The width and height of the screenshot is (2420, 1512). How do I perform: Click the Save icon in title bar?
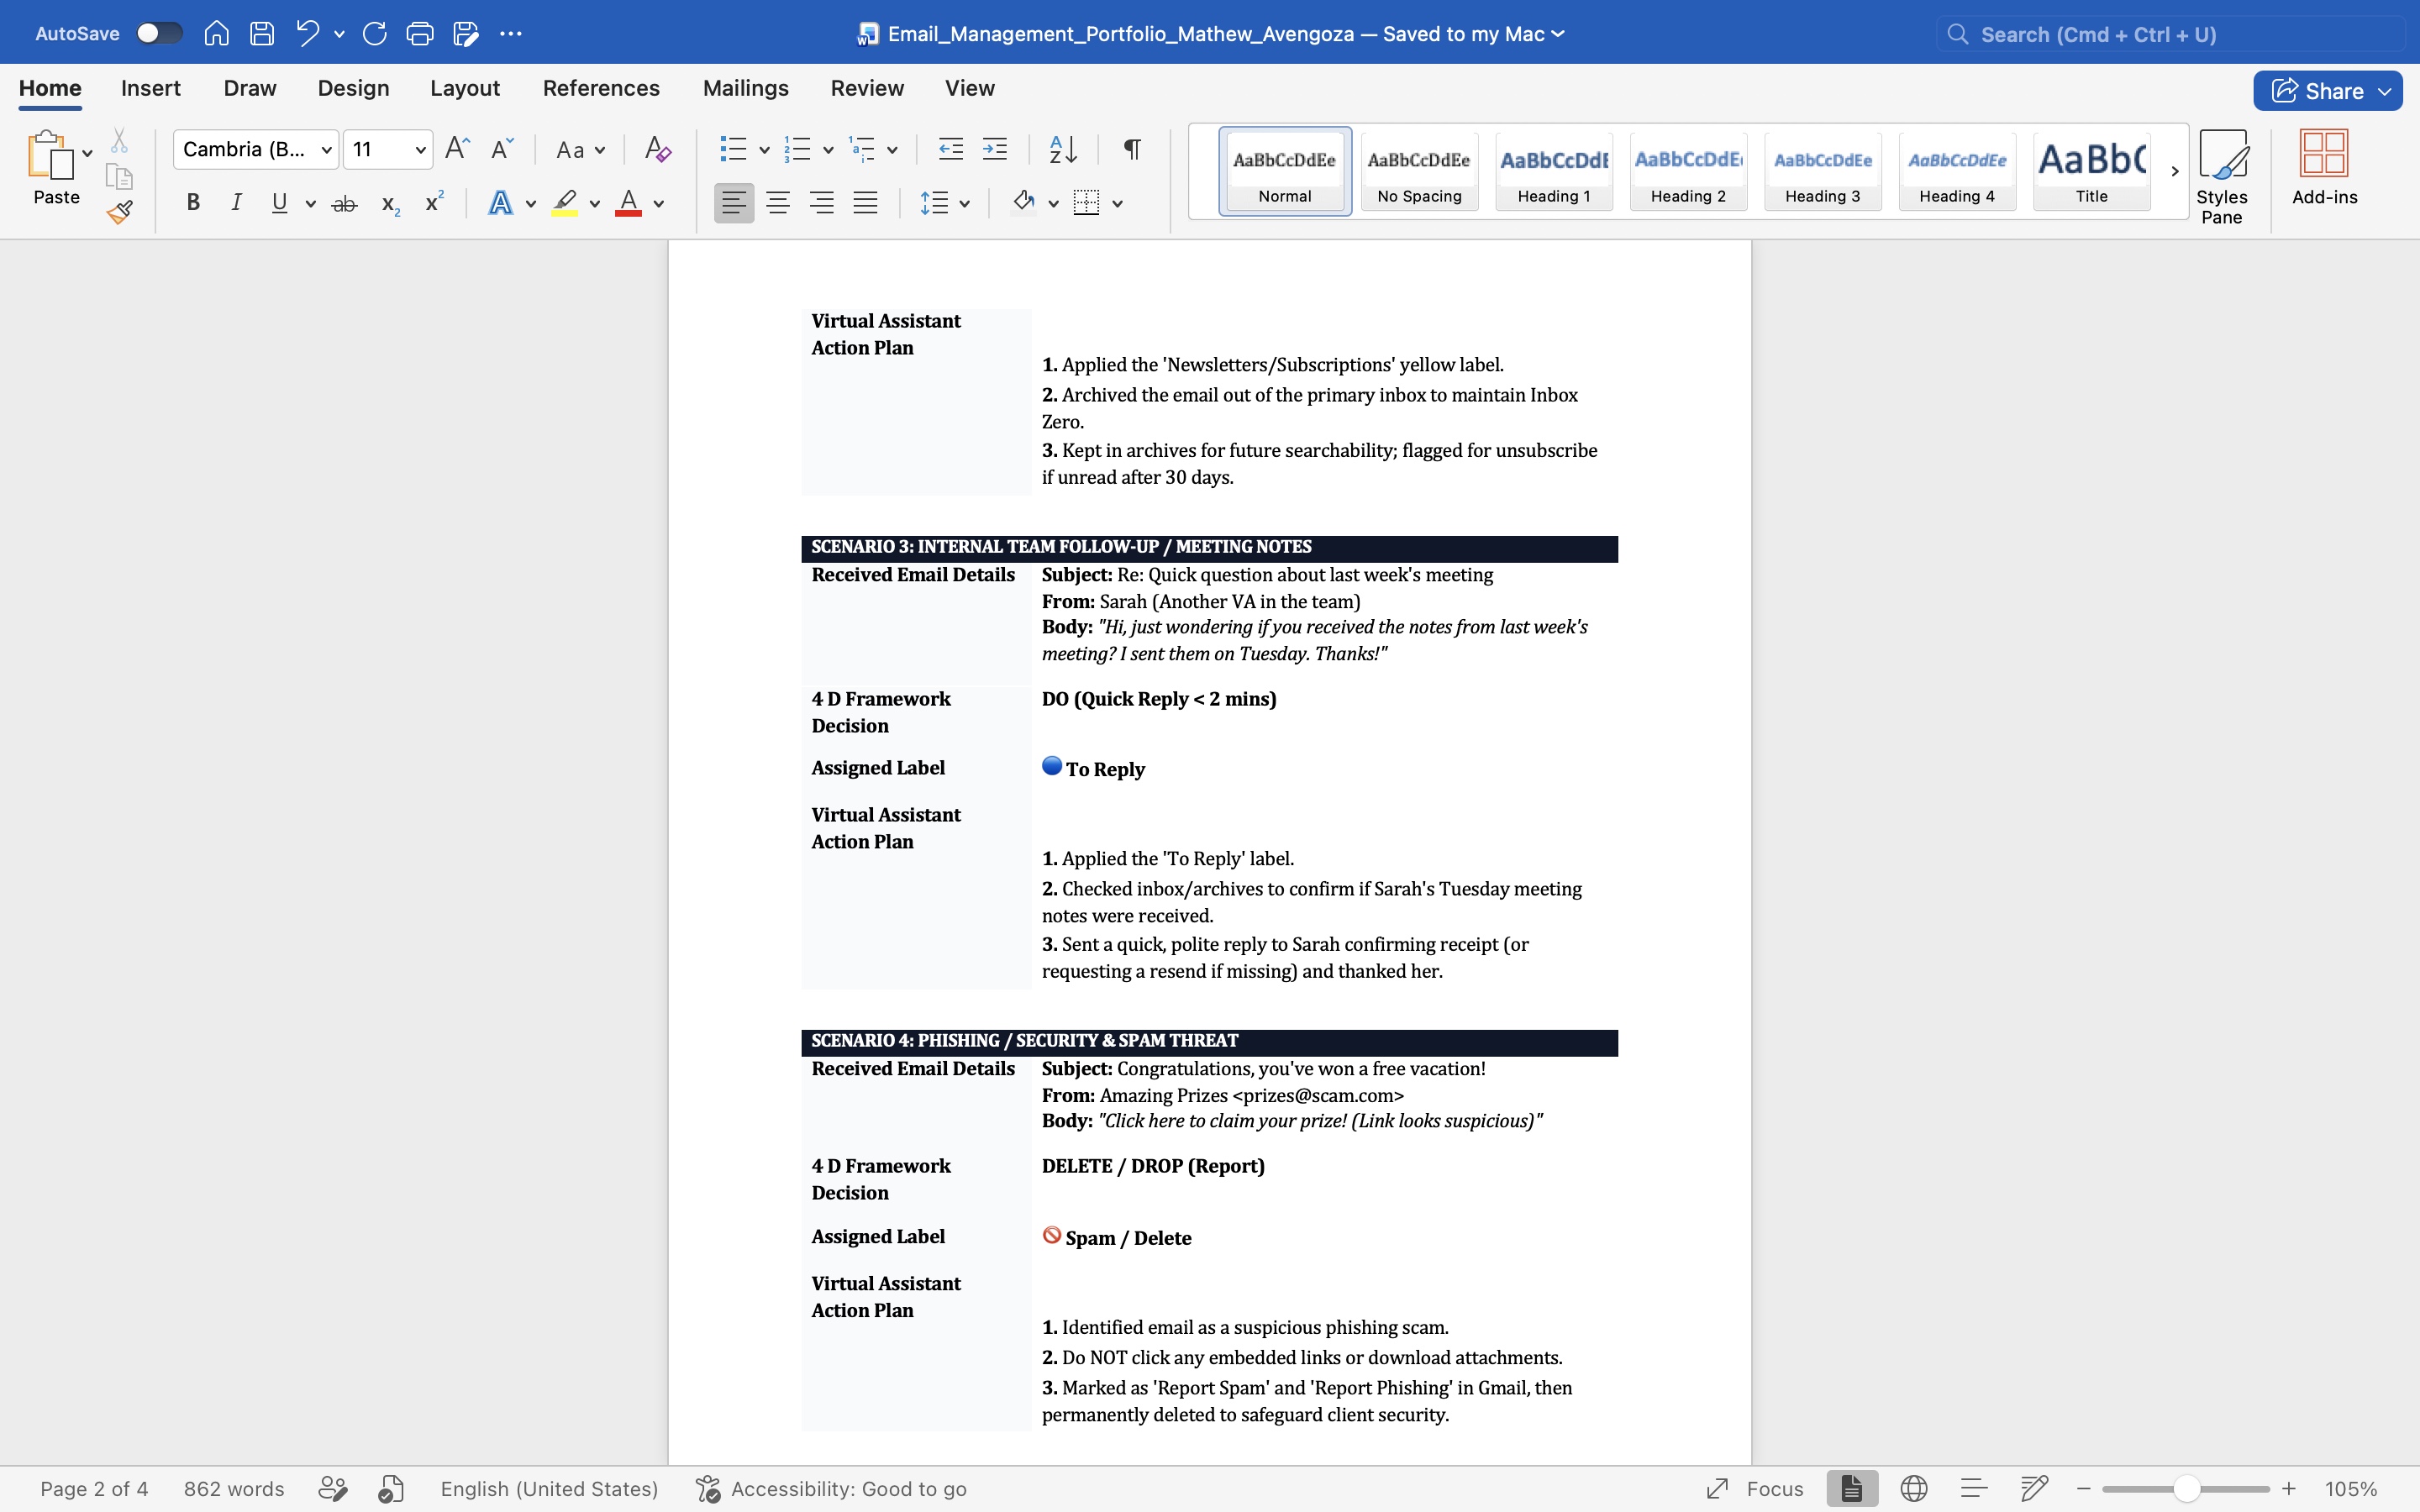pos(262,34)
